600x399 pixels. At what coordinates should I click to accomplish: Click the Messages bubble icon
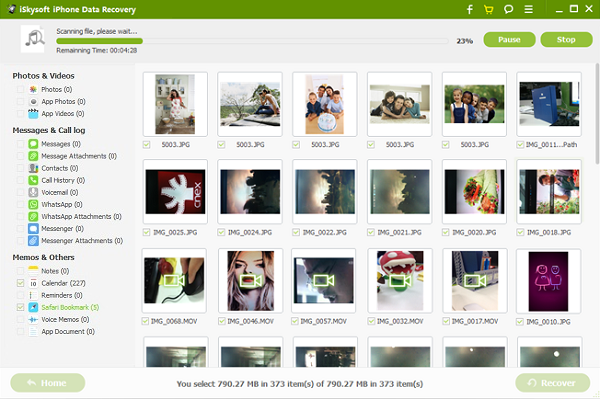tap(33, 144)
